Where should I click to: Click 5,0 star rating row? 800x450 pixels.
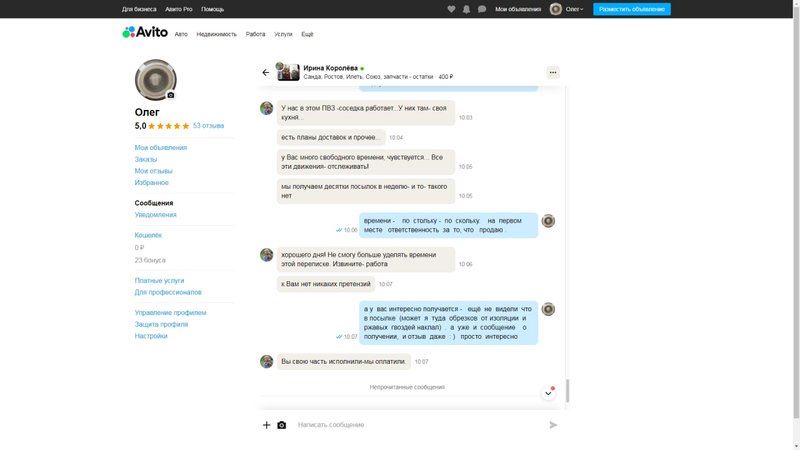click(x=162, y=126)
